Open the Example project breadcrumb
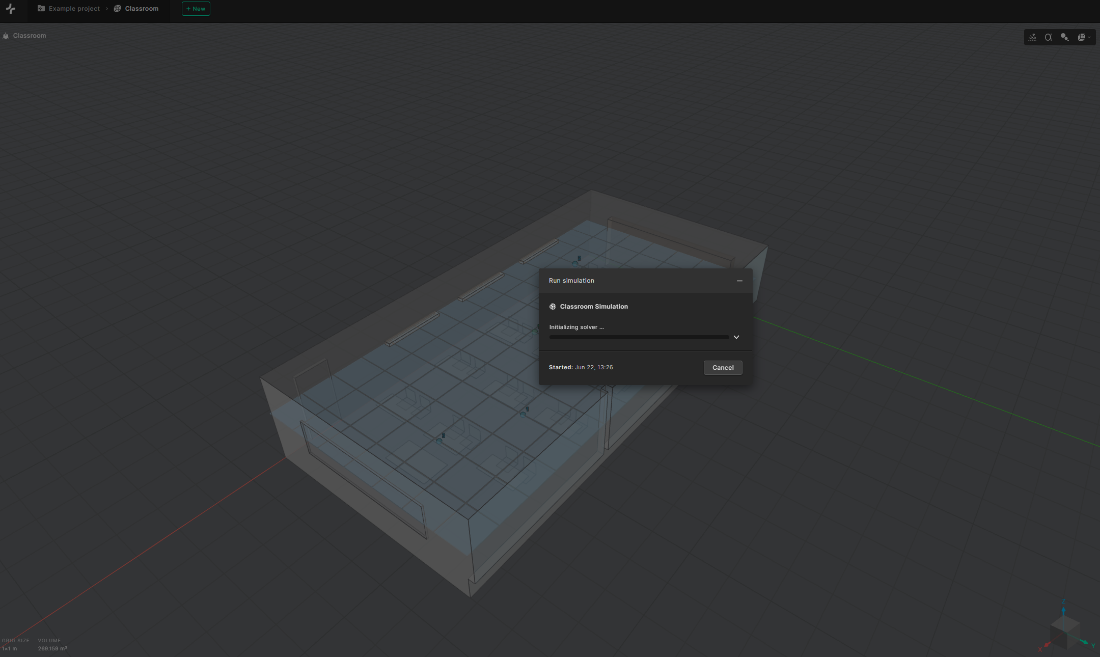Image resolution: width=1100 pixels, height=657 pixels. [x=74, y=8]
